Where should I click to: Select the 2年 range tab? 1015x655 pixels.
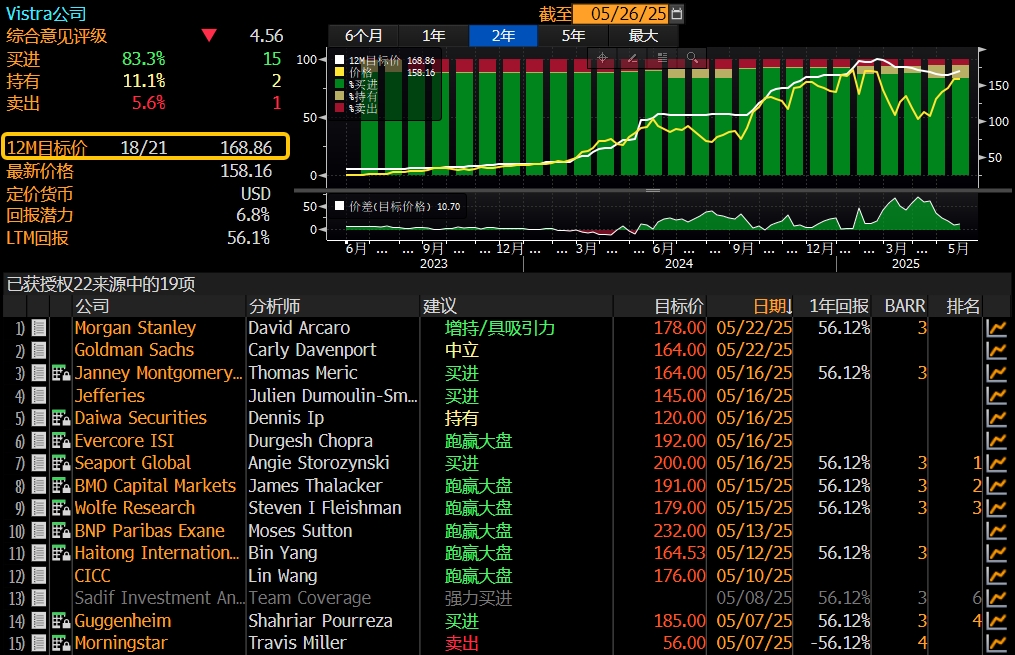(x=503, y=36)
